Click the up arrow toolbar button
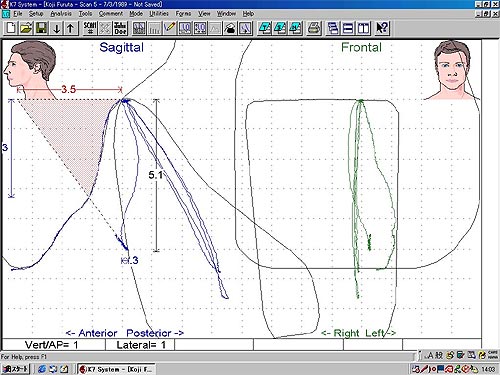500x375 pixels. [71, 28]
